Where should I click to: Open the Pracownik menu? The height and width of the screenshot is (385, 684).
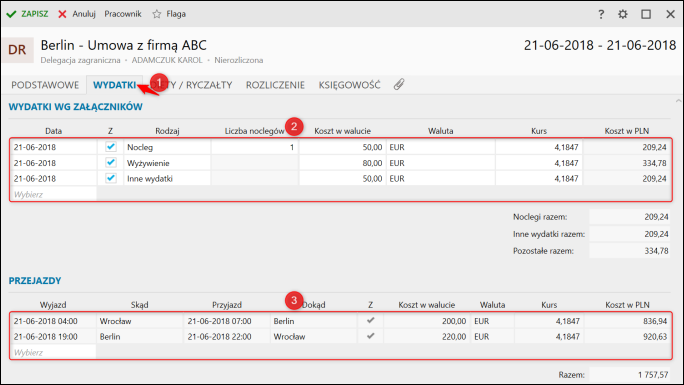(x=123, y=14)
